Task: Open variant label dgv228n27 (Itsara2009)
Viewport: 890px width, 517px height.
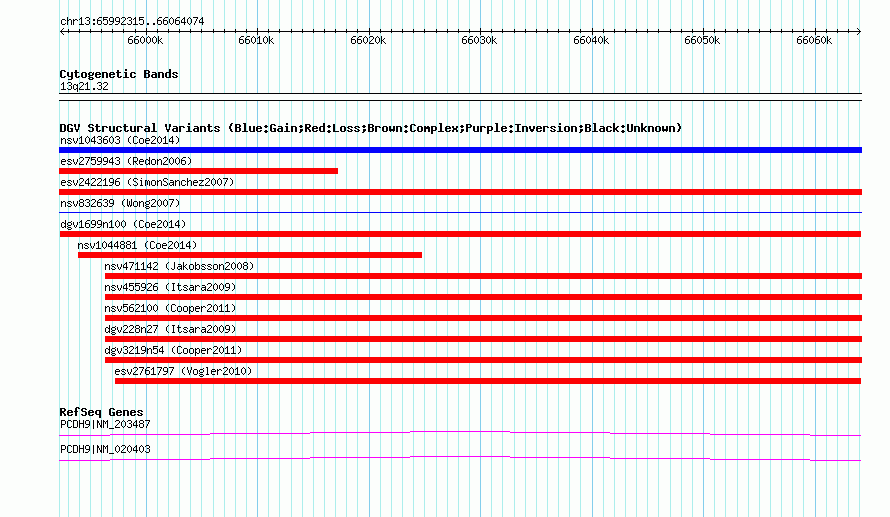Action: [170, 329]
